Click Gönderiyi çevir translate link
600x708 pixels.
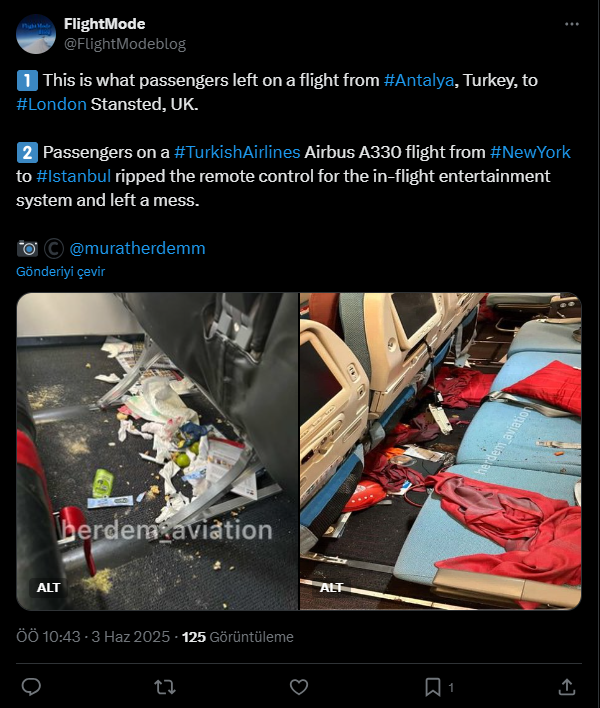60,271
